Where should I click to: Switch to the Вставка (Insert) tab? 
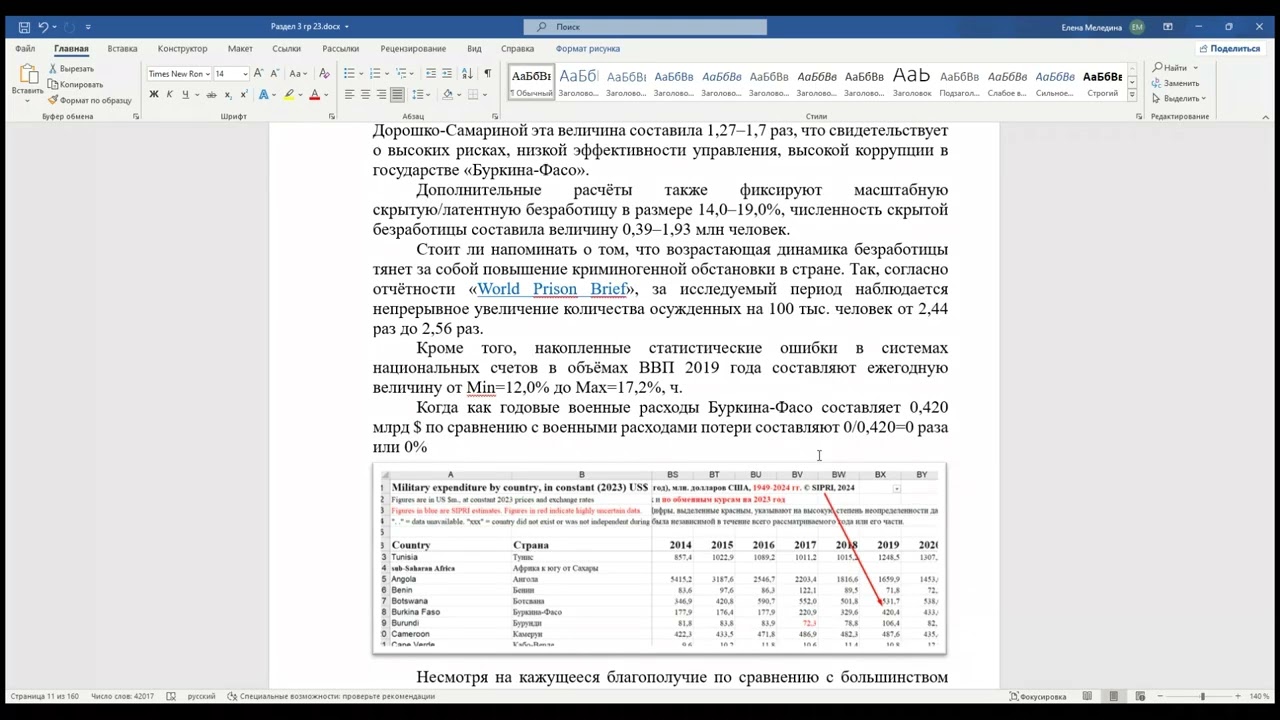122,48
